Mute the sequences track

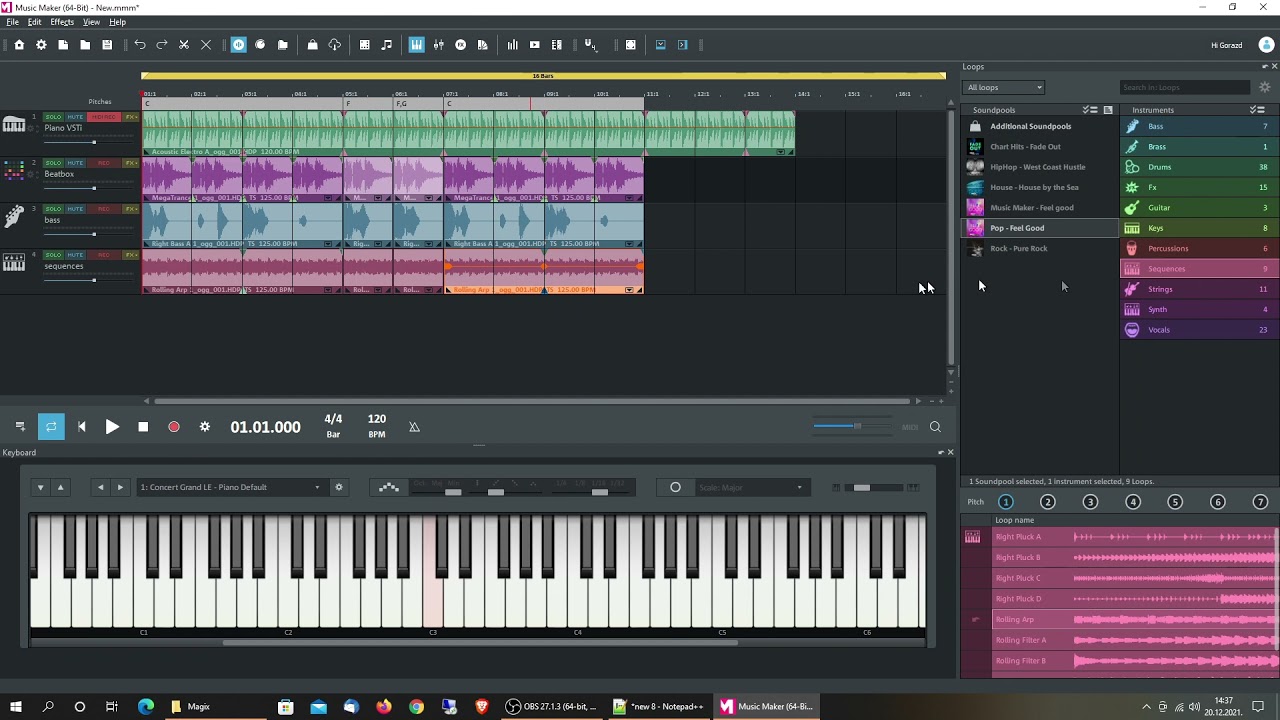point(75,255)
